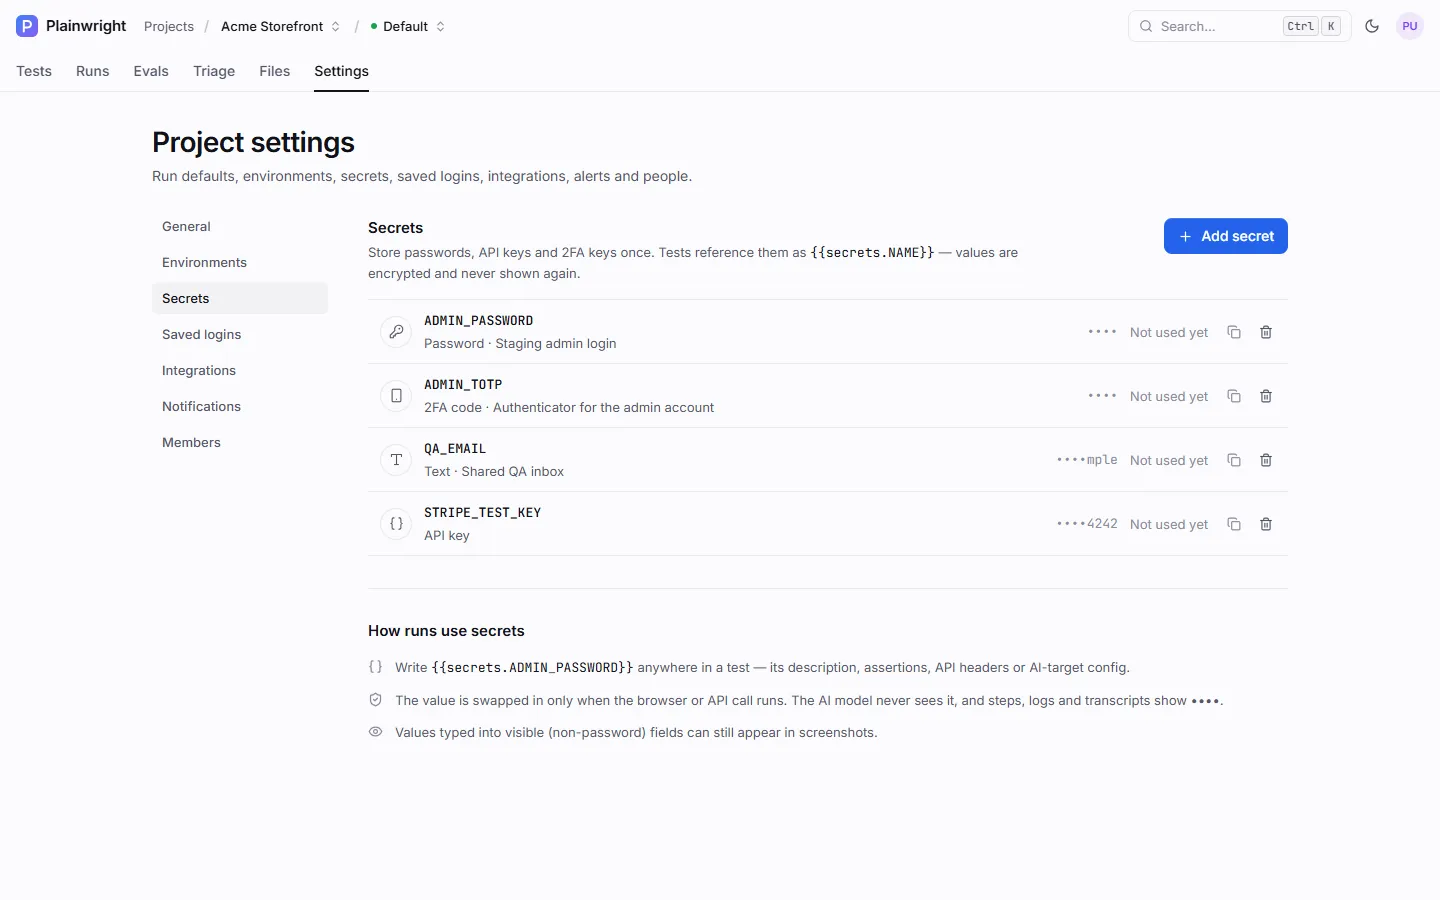Open Saved logins settings section
The width and height of the screenshot is (1440, 900).
[240, 334]
